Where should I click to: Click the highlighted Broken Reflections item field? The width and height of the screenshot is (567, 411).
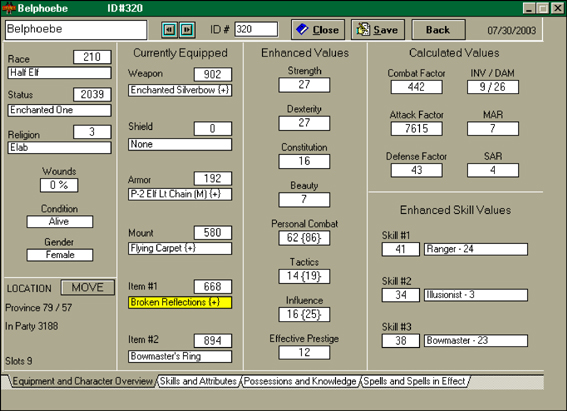pos(180,302)
